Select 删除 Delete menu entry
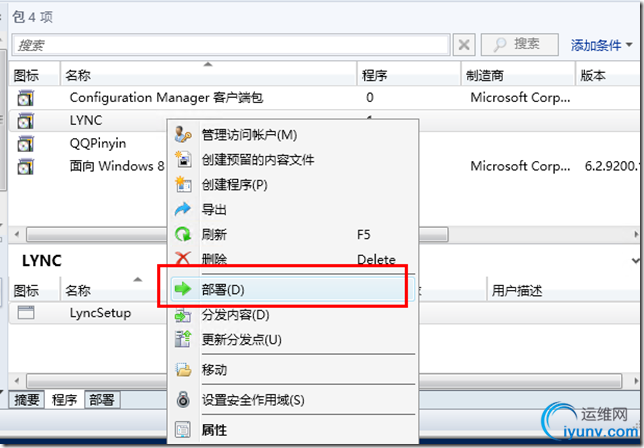The image size is (644, 448). click(x=293, y=259)
